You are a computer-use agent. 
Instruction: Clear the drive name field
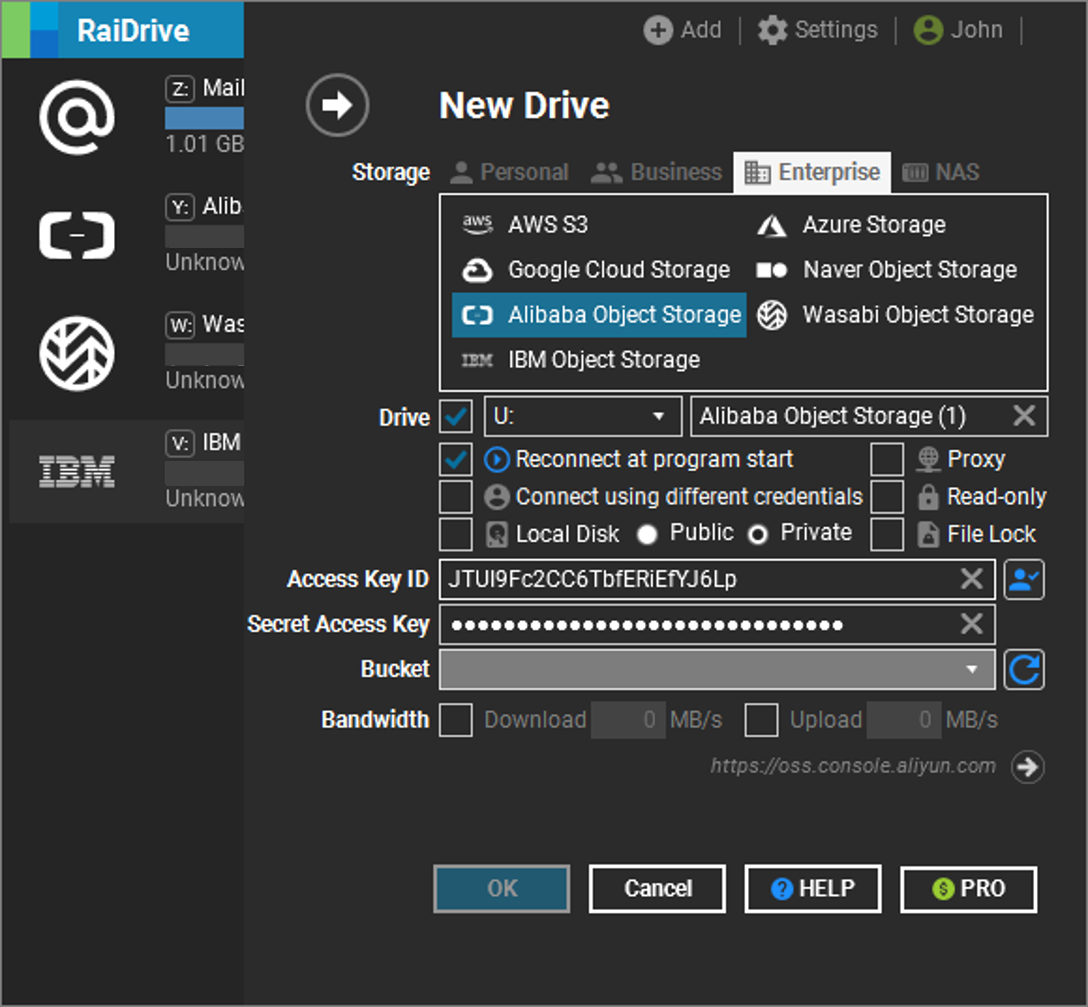pyautogui.click(x=1024, y=416)
